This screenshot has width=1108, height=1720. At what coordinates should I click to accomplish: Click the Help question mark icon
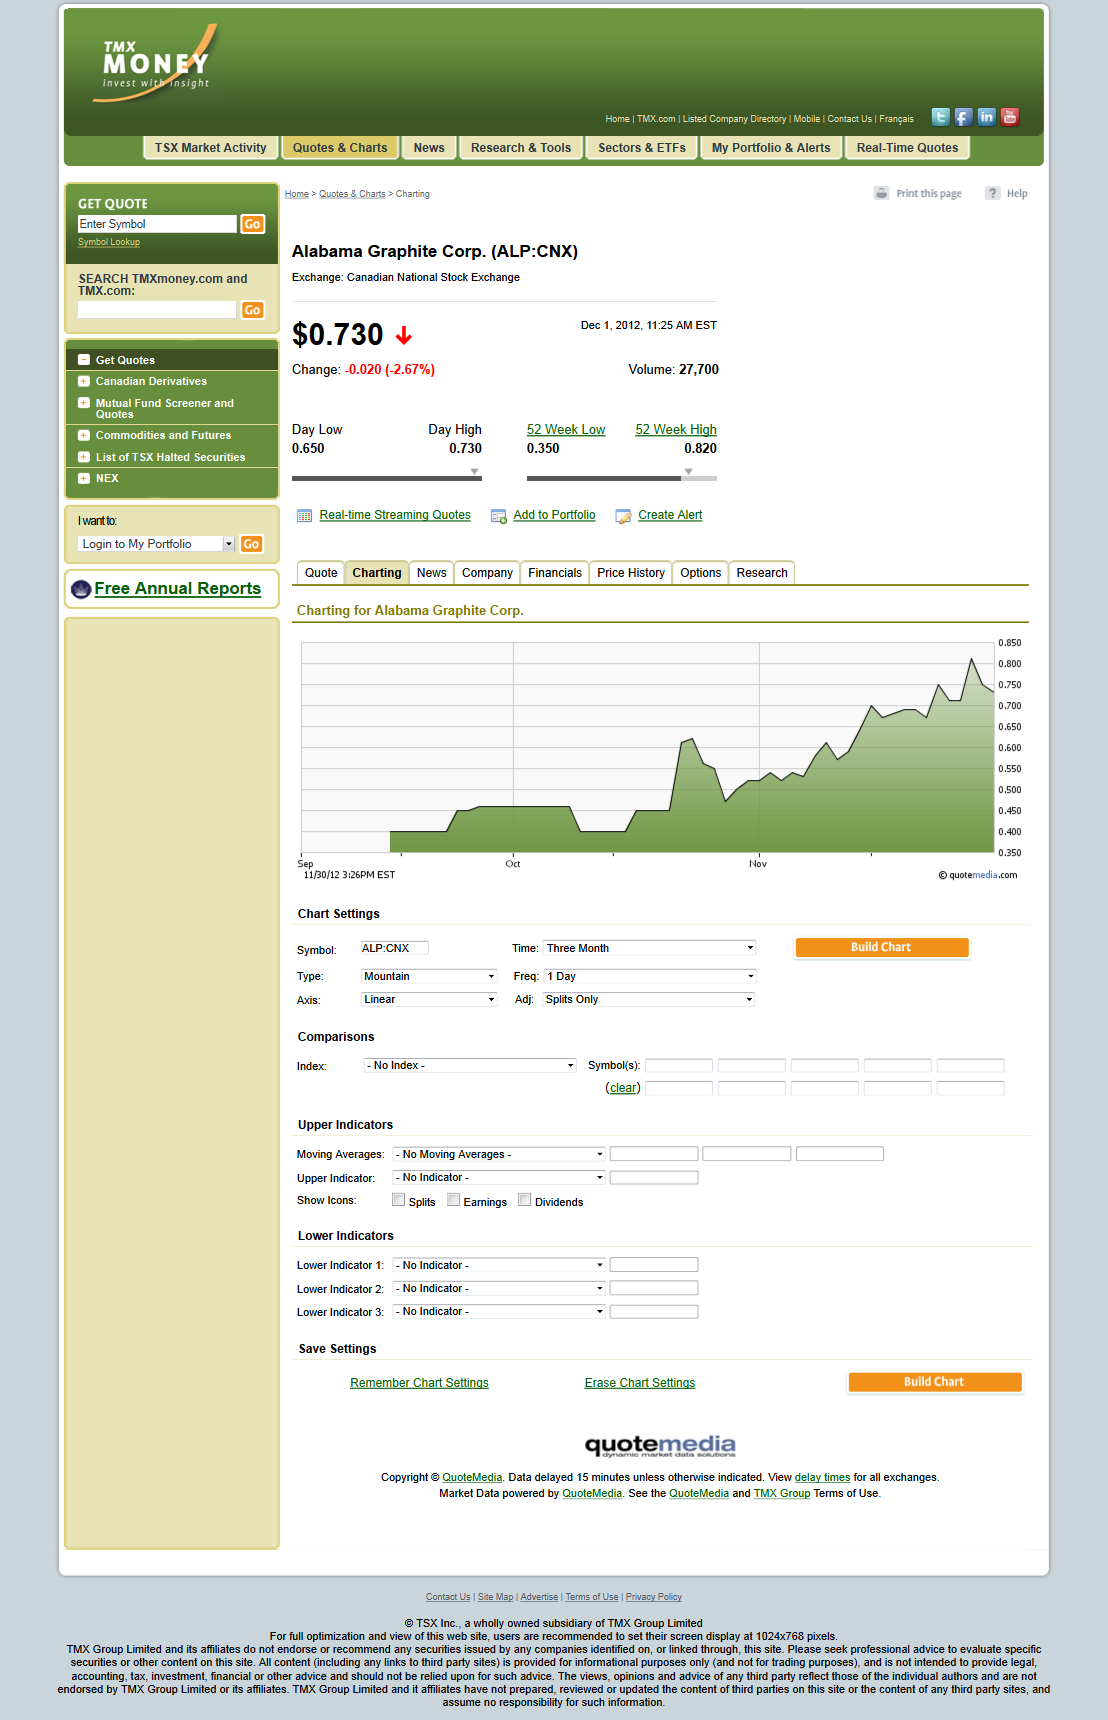coord(992,193)
